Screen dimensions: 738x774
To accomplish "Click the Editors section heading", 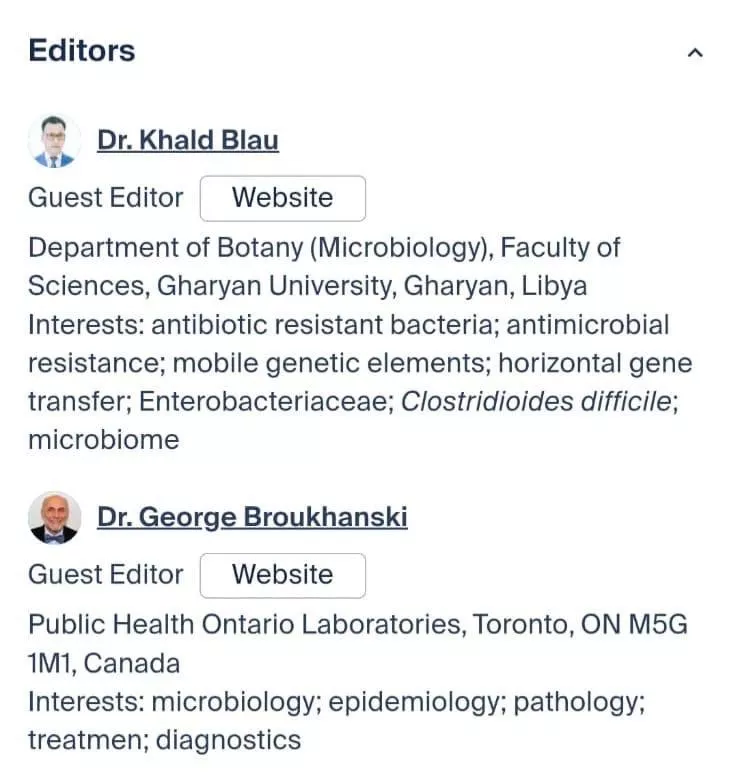I will 82,50.
